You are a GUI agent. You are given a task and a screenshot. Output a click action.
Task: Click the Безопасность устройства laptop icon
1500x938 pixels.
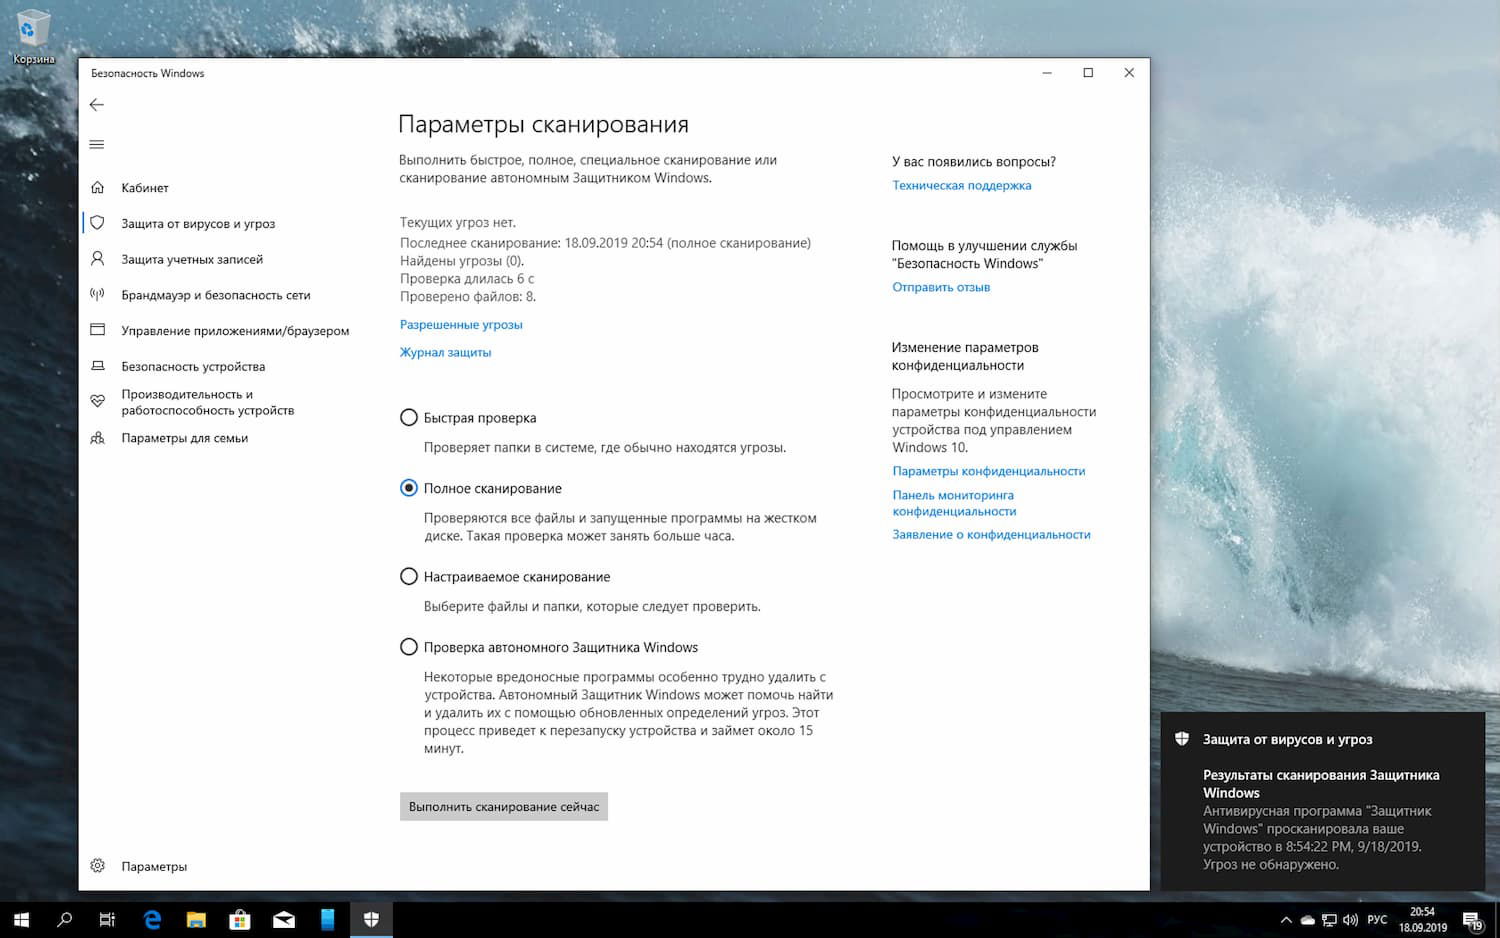tap(97, 366)
